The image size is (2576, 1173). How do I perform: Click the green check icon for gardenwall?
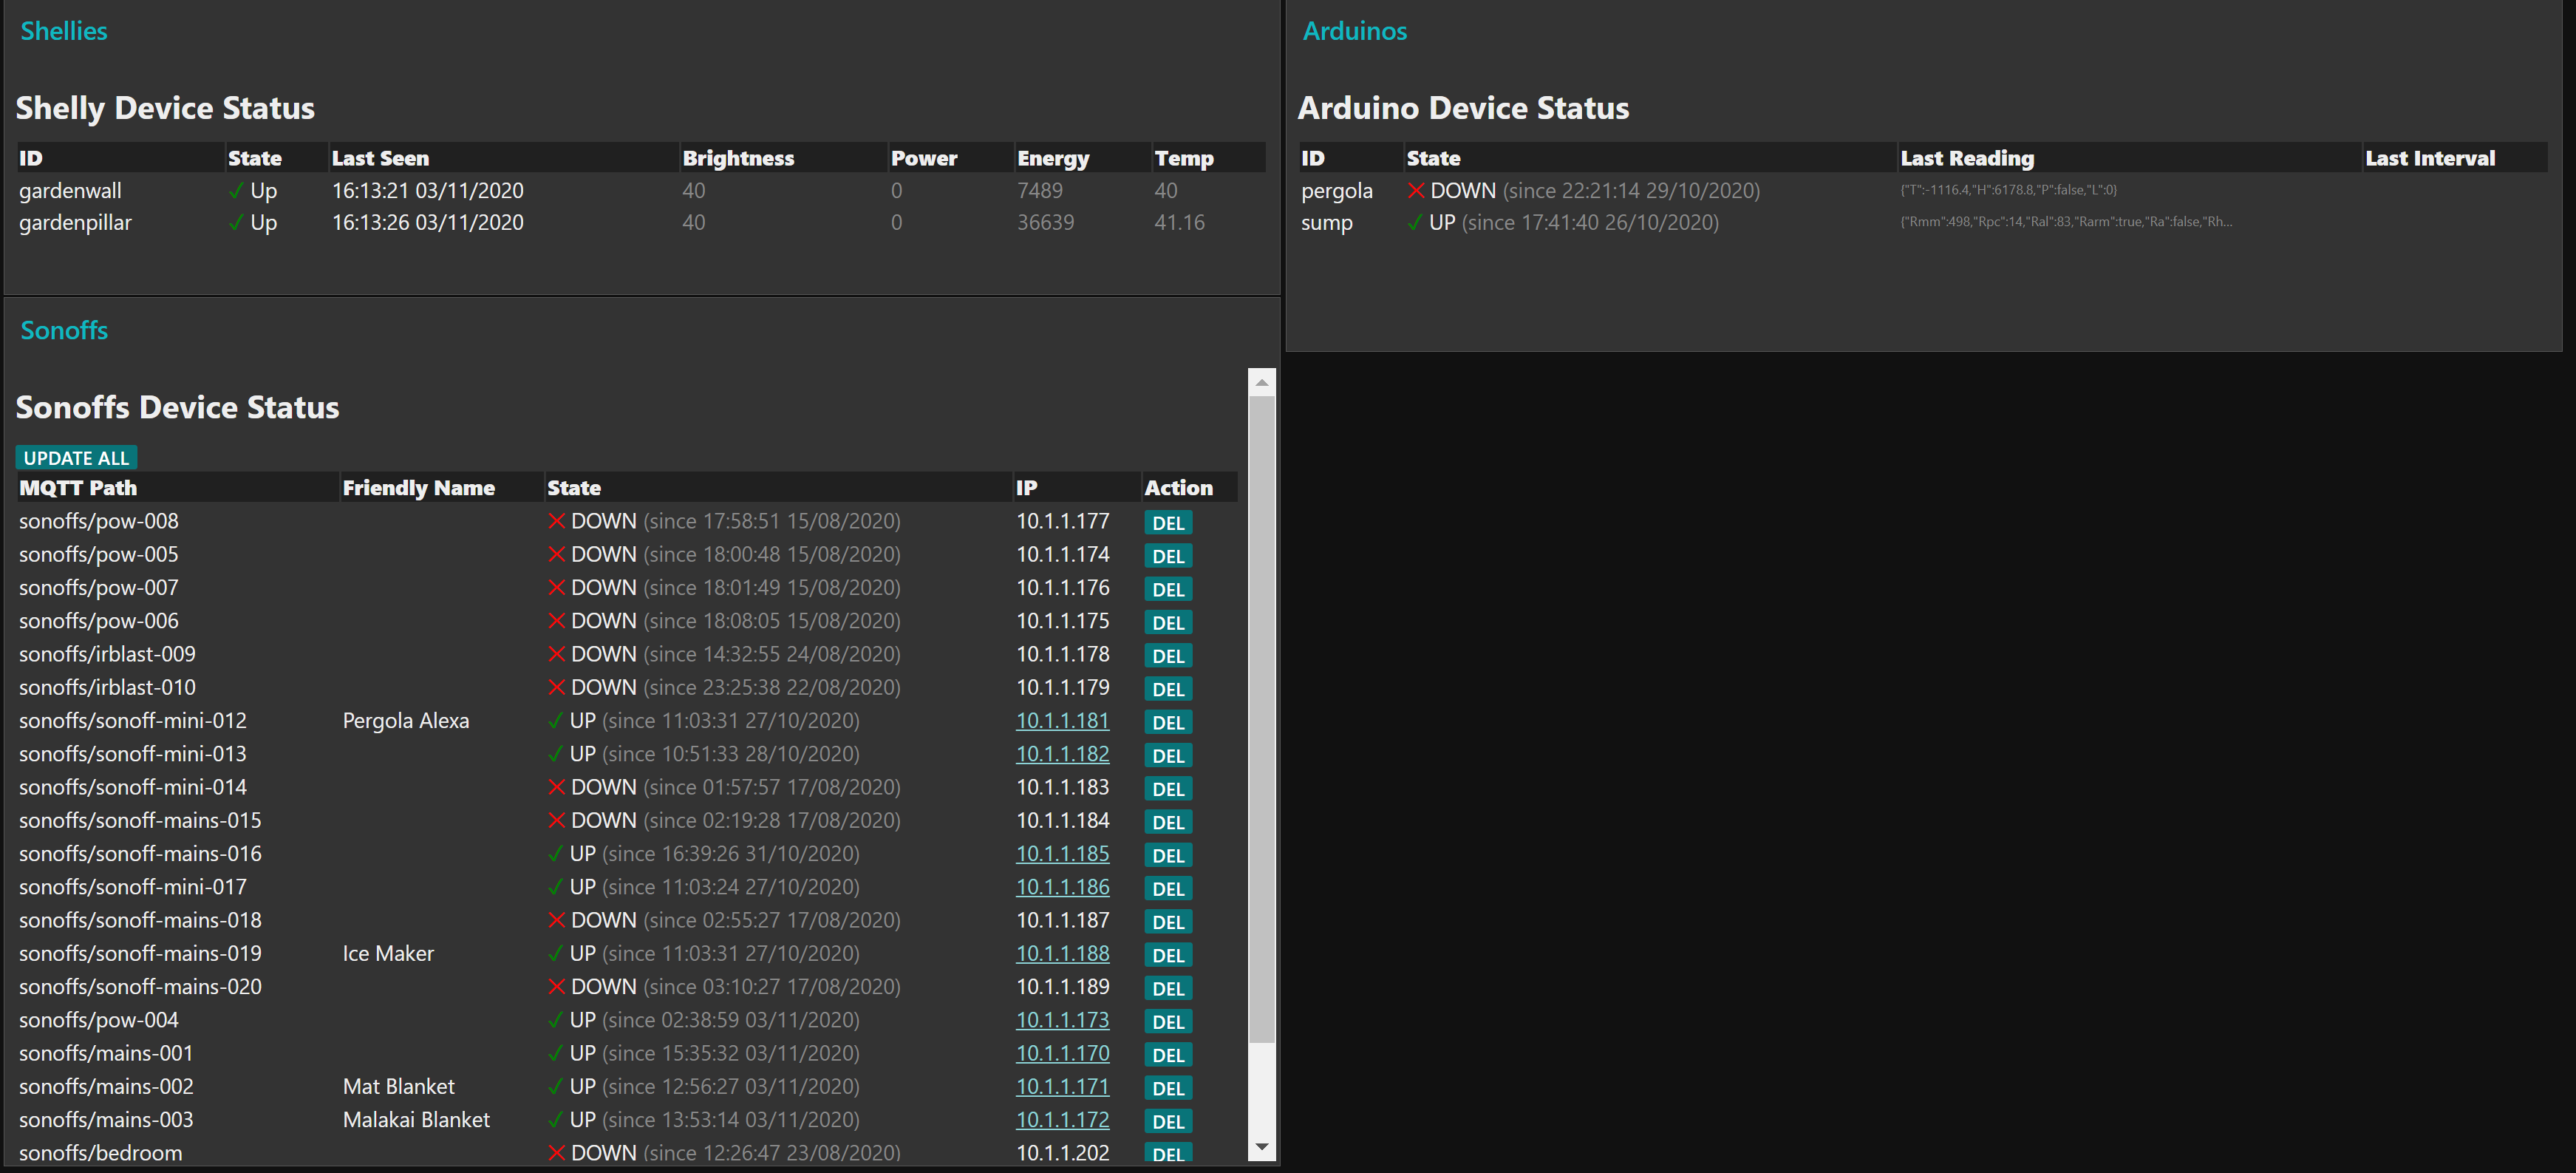pyautogui.click(x=236, y=190)
